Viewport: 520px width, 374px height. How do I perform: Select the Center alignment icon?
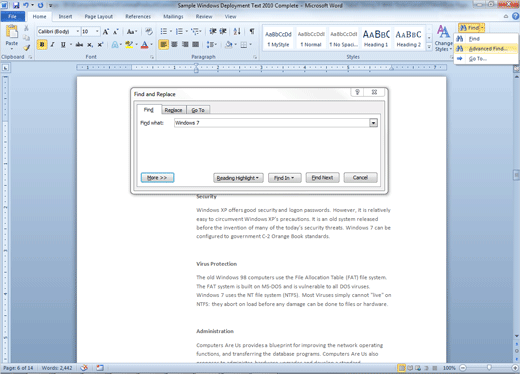tap(174, 44)
